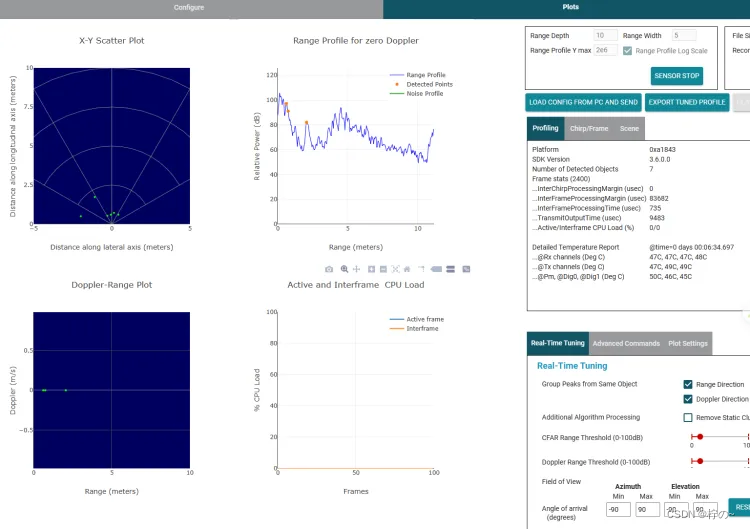This screenshot has height=529, width=750.
Task: Click LOAD CONFIG FROM PC AND SEND
Action: [583, 102]
